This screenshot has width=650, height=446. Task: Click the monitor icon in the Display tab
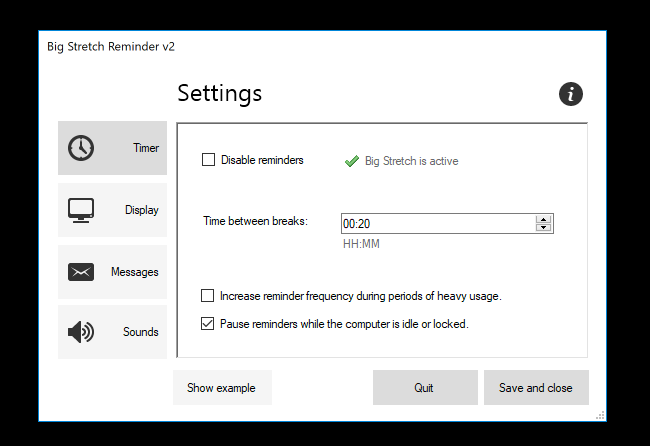[x=81, y=210]
